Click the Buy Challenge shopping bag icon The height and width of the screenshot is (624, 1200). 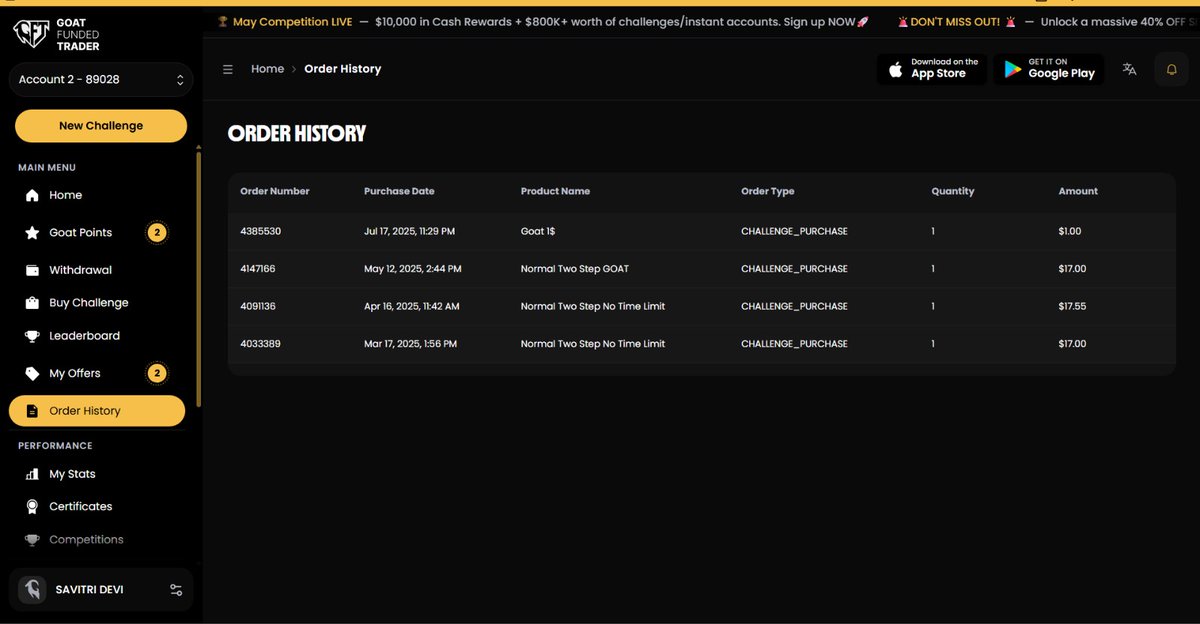click(x=32, y=303)
